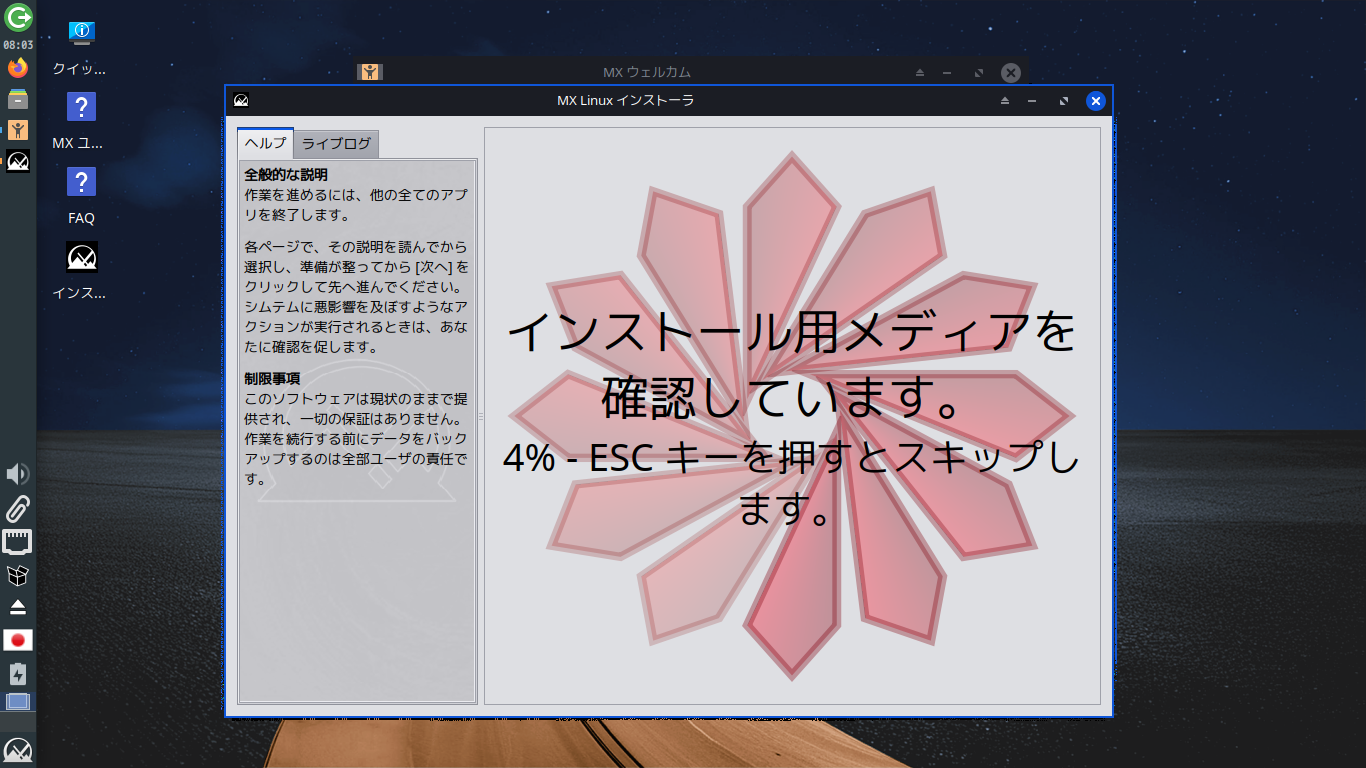Select the MX installer taskbar icon in the panel

pos(18,160)
